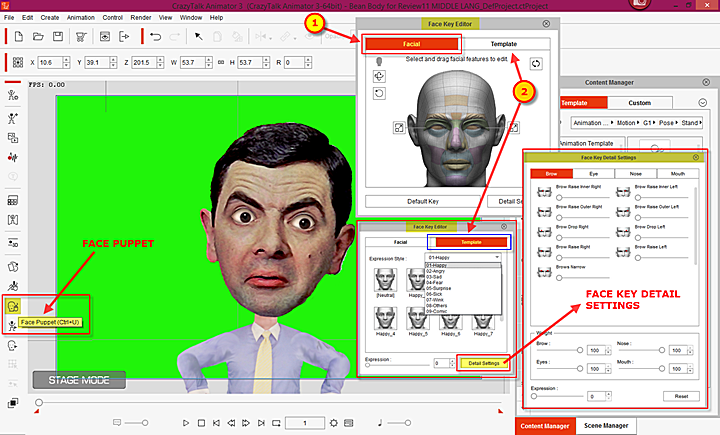Toggle loop playback
This screenshot has width=720, height=435.
[x=276, y=423]
